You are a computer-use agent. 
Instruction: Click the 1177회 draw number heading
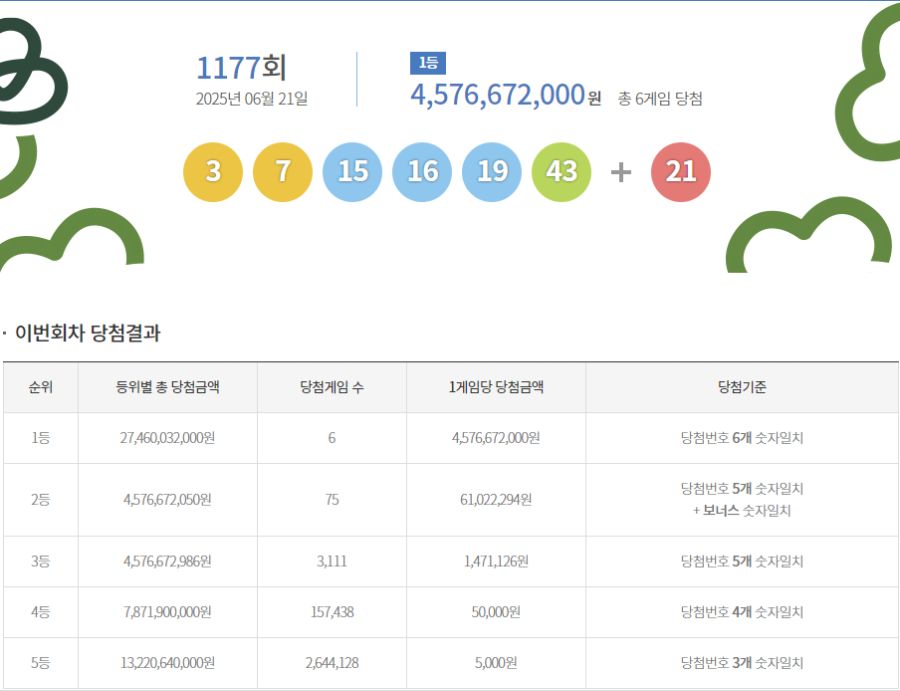click(x=241, y=68)
